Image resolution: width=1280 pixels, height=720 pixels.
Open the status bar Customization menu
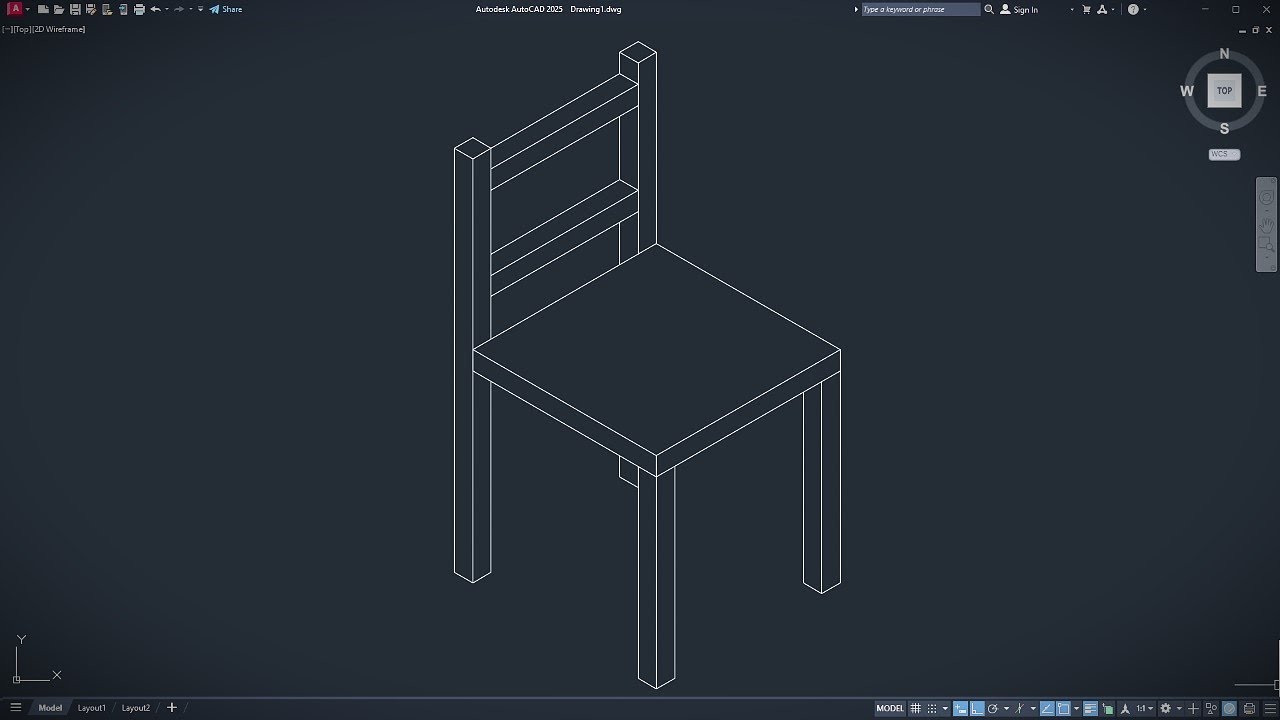(1270, 708)
